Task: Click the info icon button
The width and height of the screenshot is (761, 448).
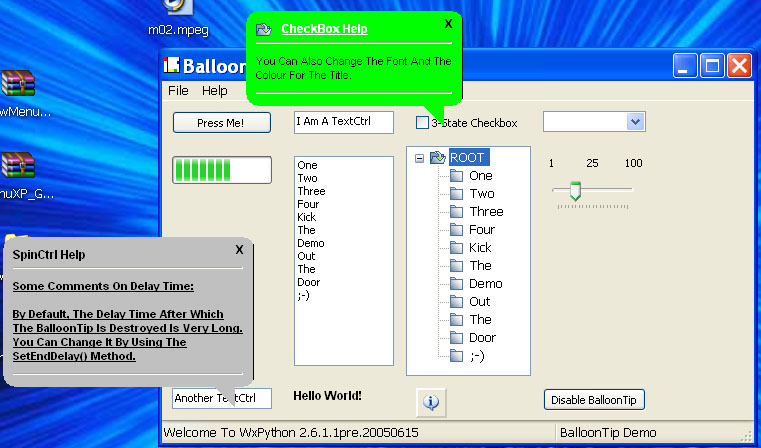Action: [431, 401]
